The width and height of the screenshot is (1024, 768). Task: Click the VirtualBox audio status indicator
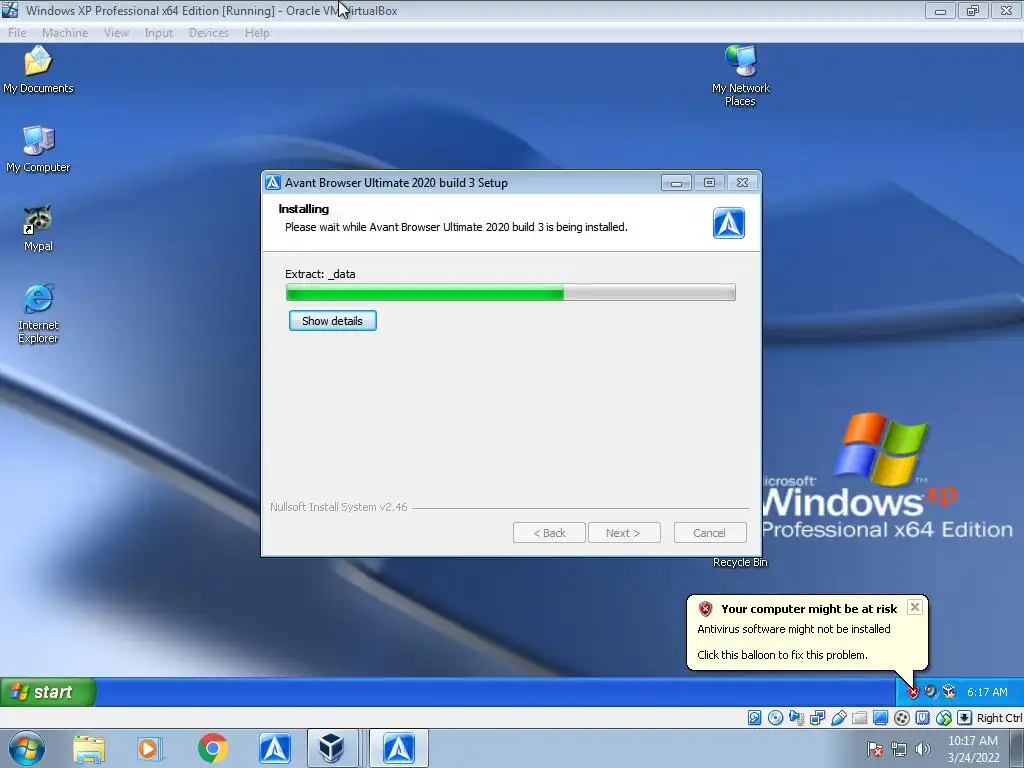click(x=796, y=718)
